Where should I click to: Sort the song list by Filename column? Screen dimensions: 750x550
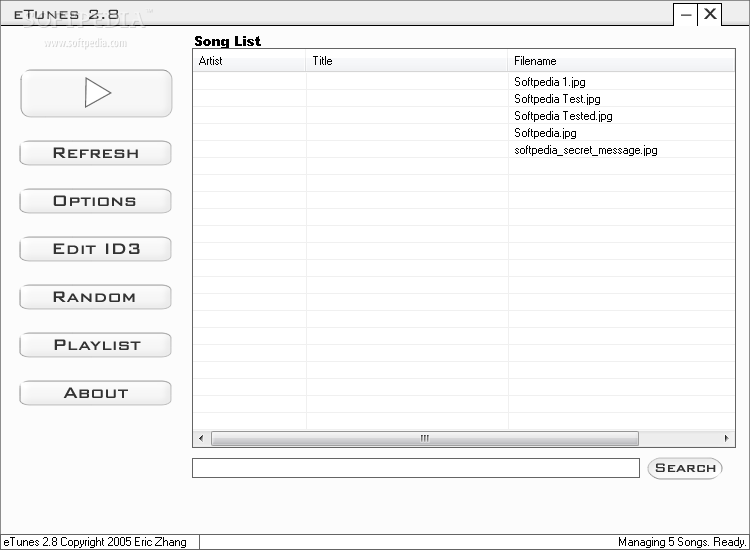pyautogui.click(x=621, y=61)
